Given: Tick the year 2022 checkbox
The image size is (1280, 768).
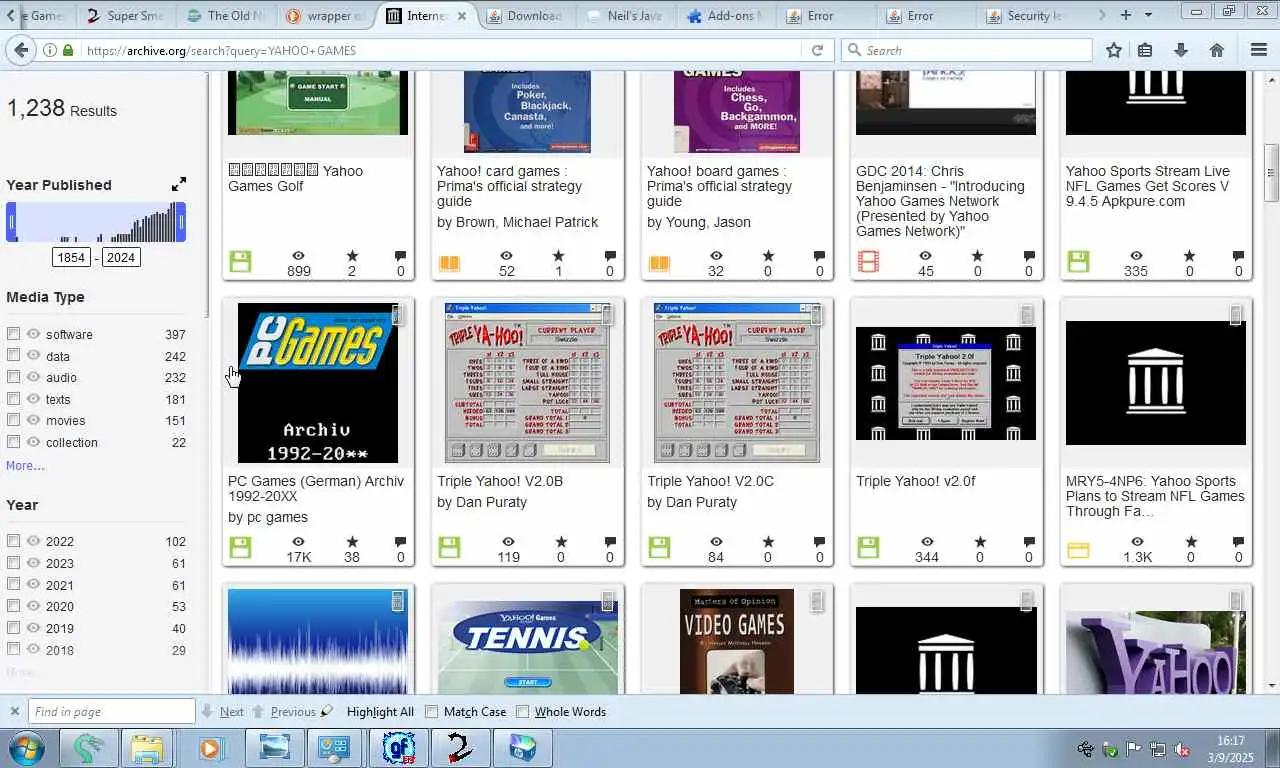Looking at the screenshot, I should 13,541.
